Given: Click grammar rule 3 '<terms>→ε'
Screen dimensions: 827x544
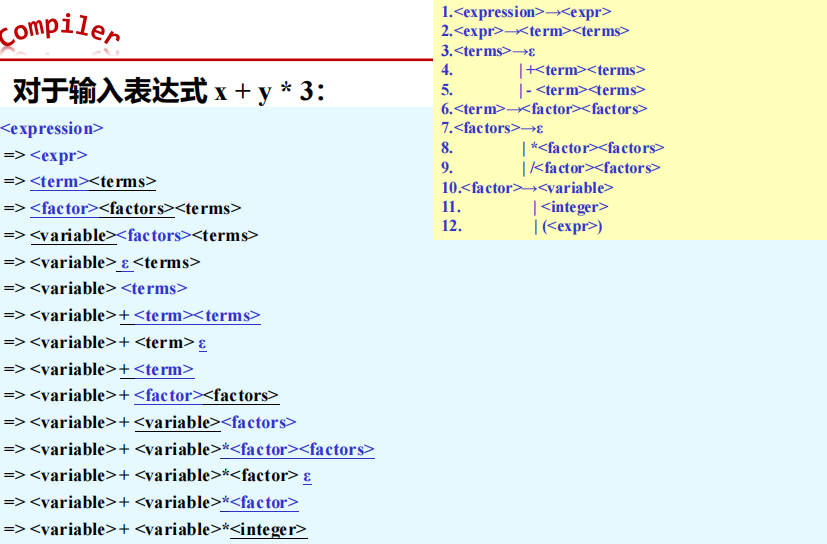Looking at the screenshot, I should (488, 51).
